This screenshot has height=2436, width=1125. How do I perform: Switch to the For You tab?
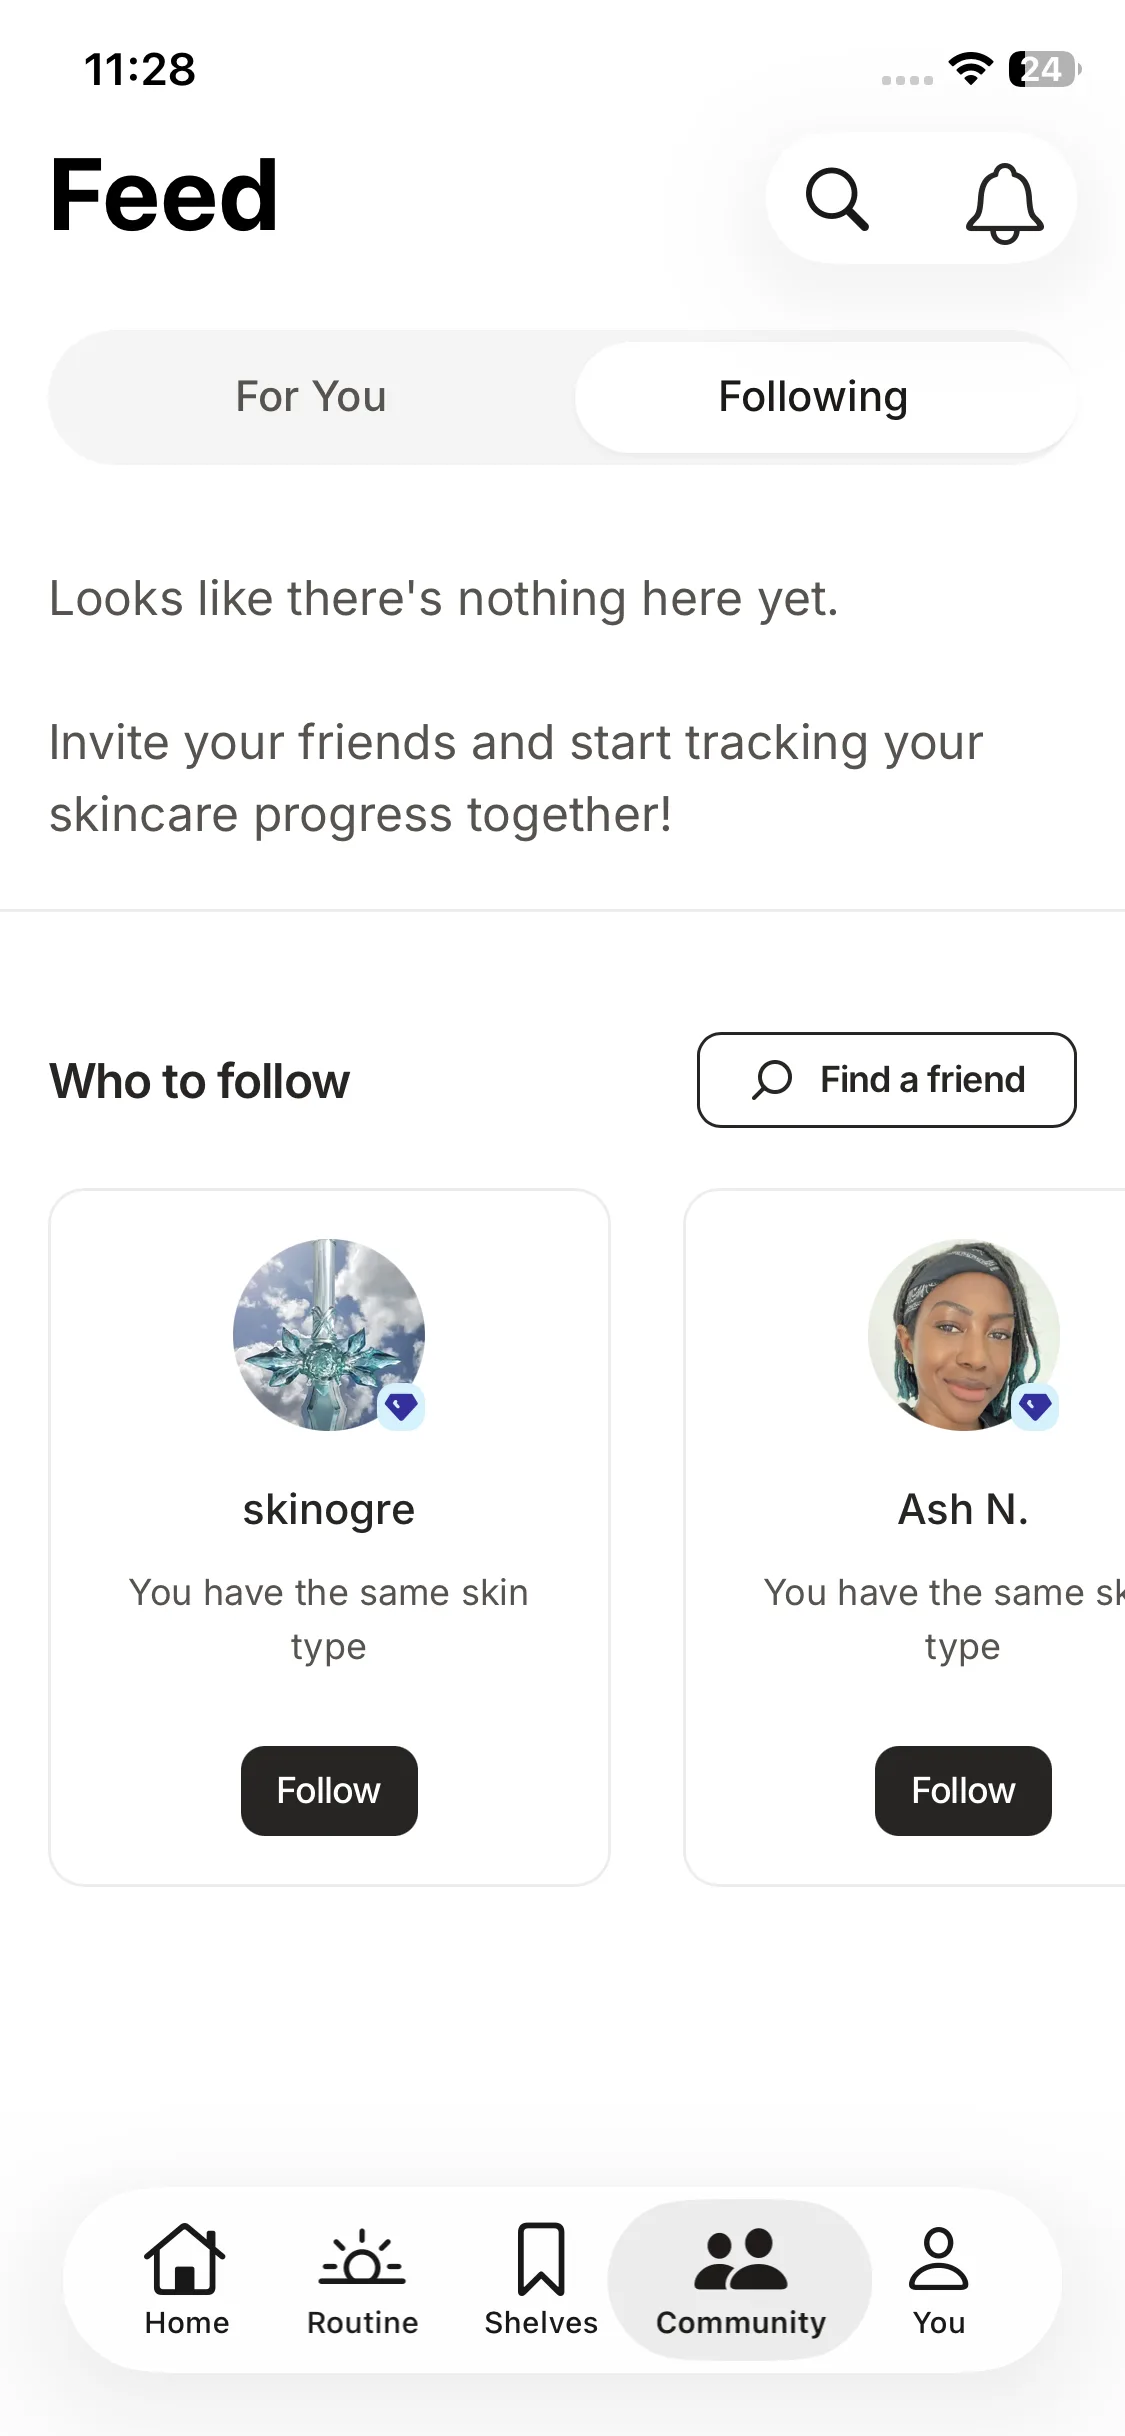pyautogui.click(x=311, y=397)
